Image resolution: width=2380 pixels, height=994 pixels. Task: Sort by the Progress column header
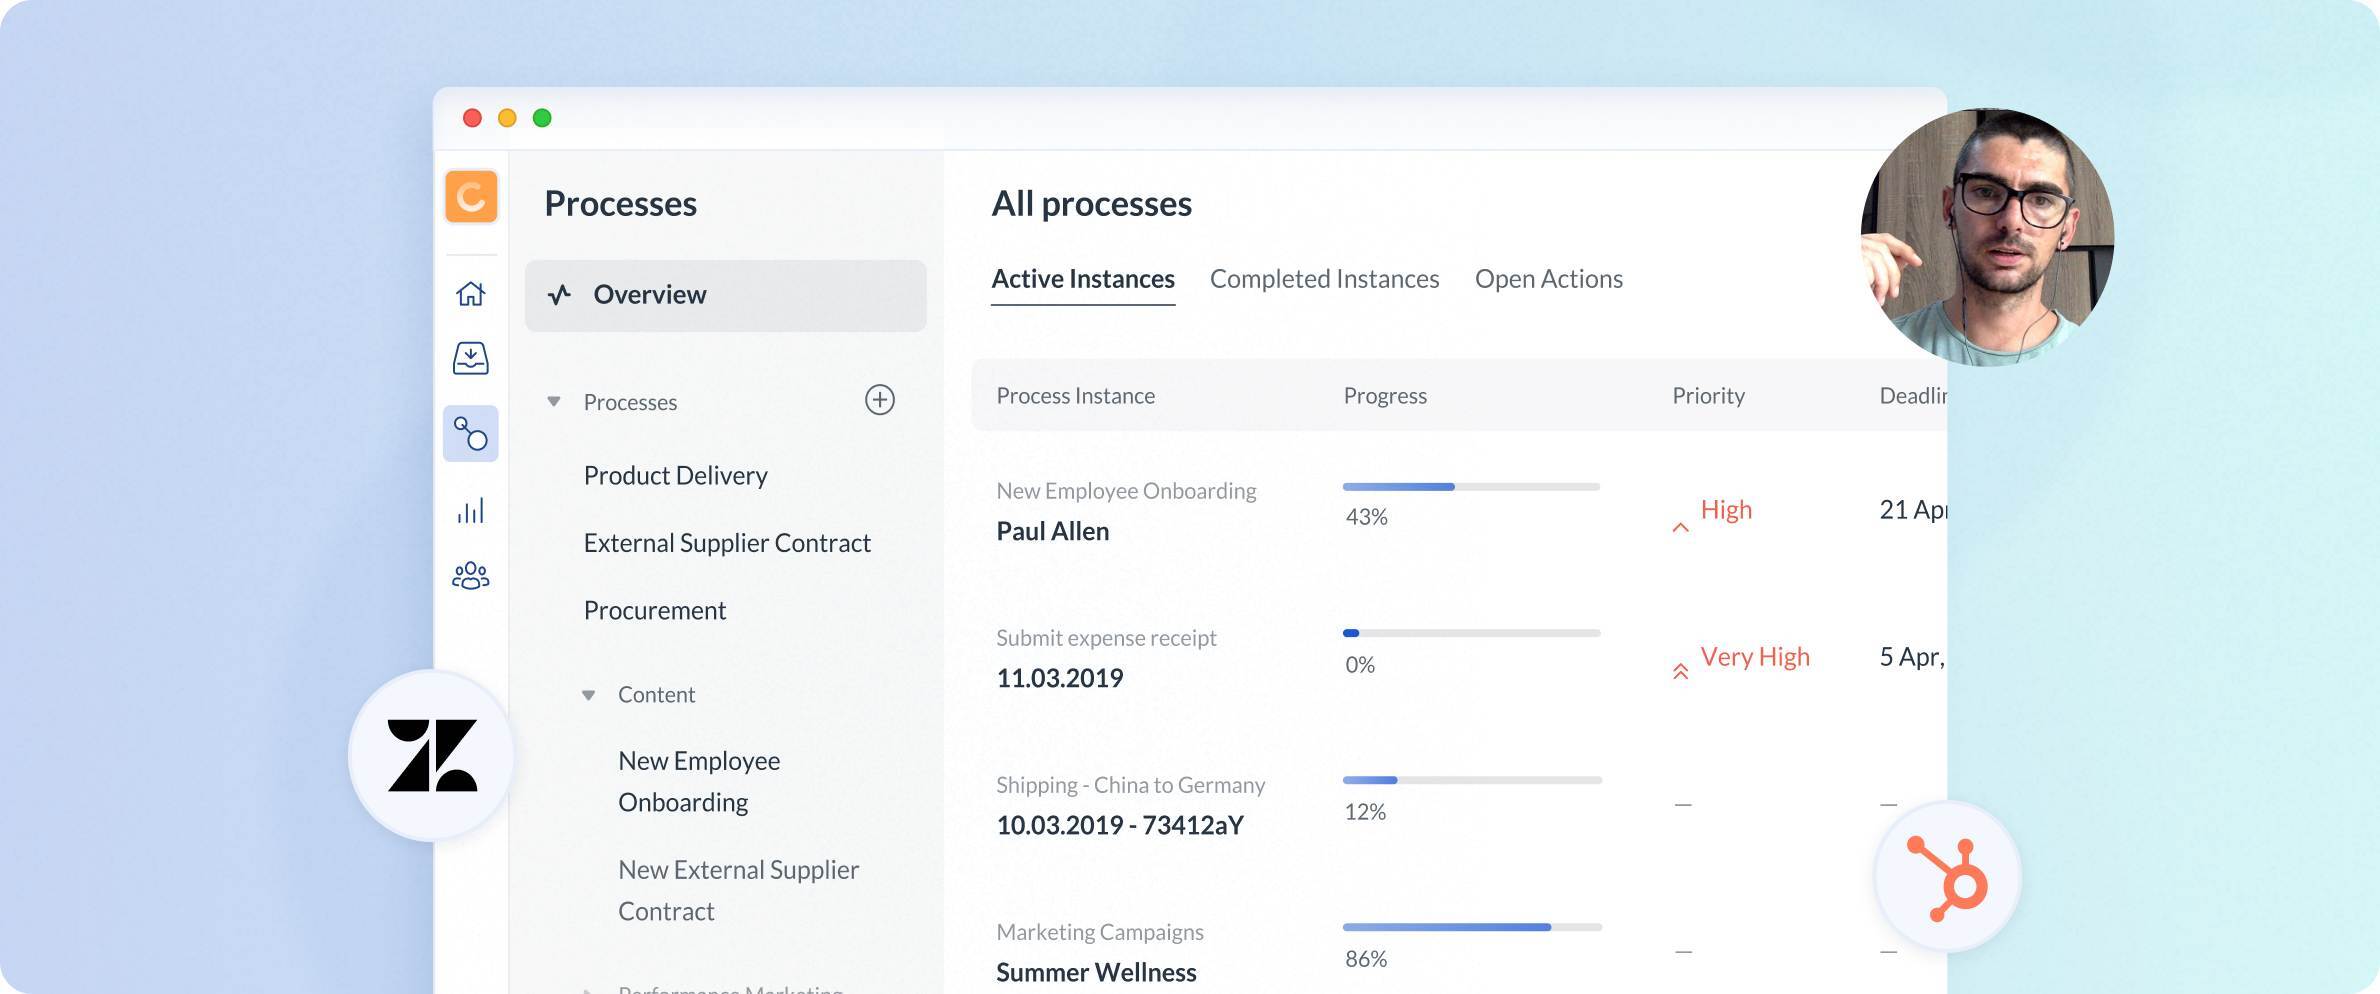coord(1385,396)
